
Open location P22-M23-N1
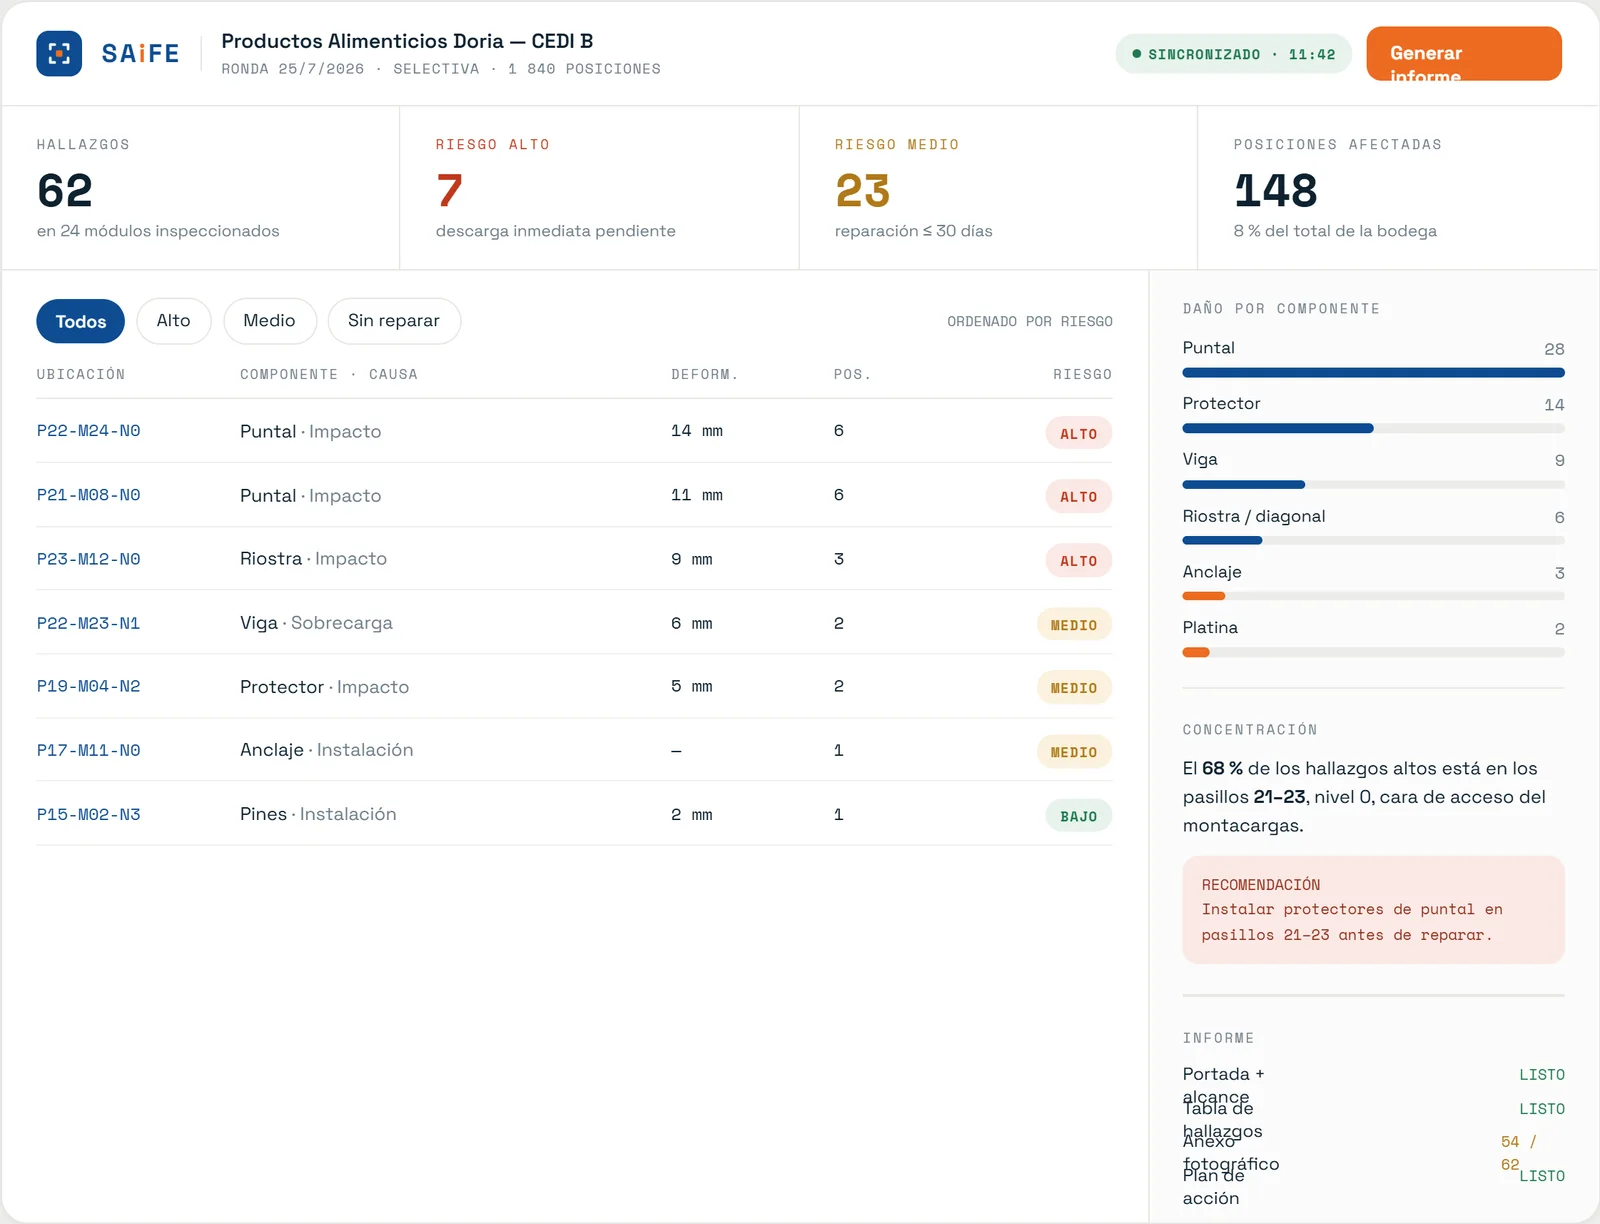click(x=89, y=623)
